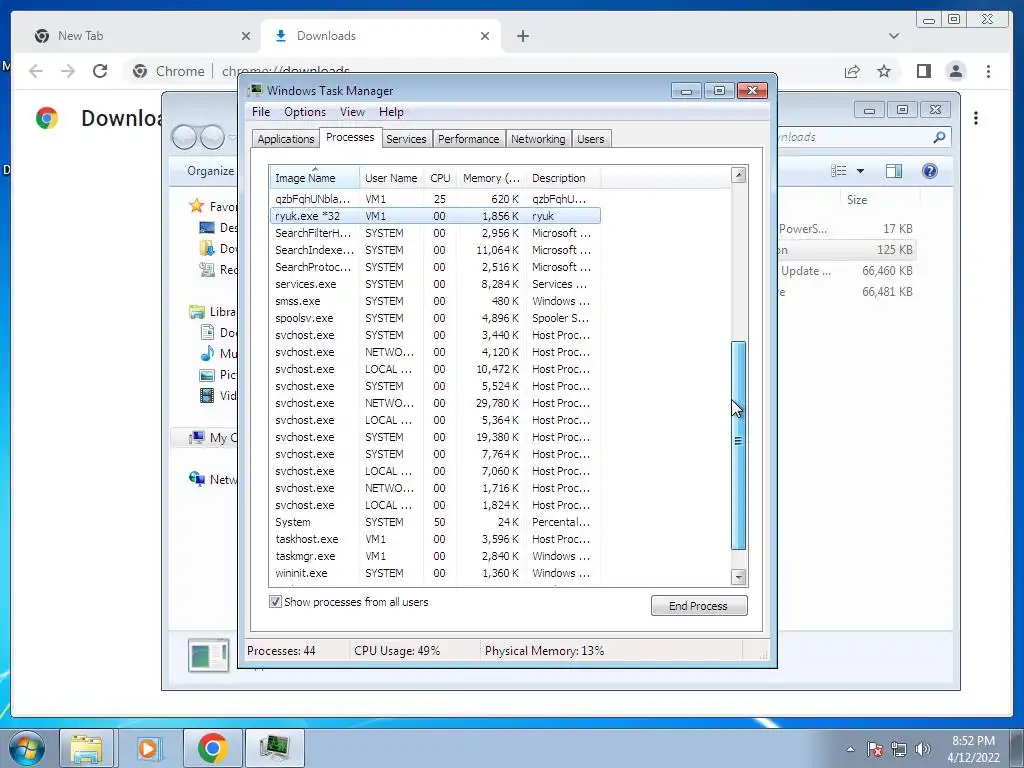The height and width of the screenshot is (768, 1024).
Task: Change Explorer view icon
Action: [839, 171]
